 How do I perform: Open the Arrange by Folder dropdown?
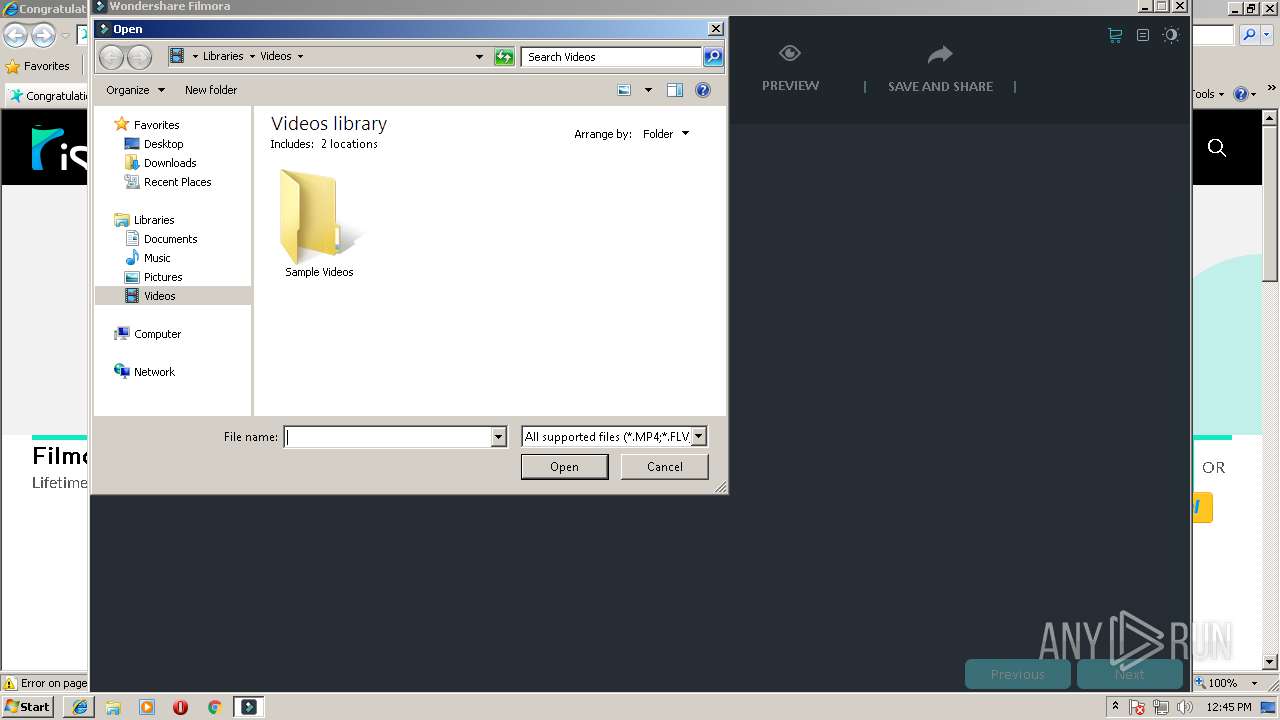coord(666,134)
